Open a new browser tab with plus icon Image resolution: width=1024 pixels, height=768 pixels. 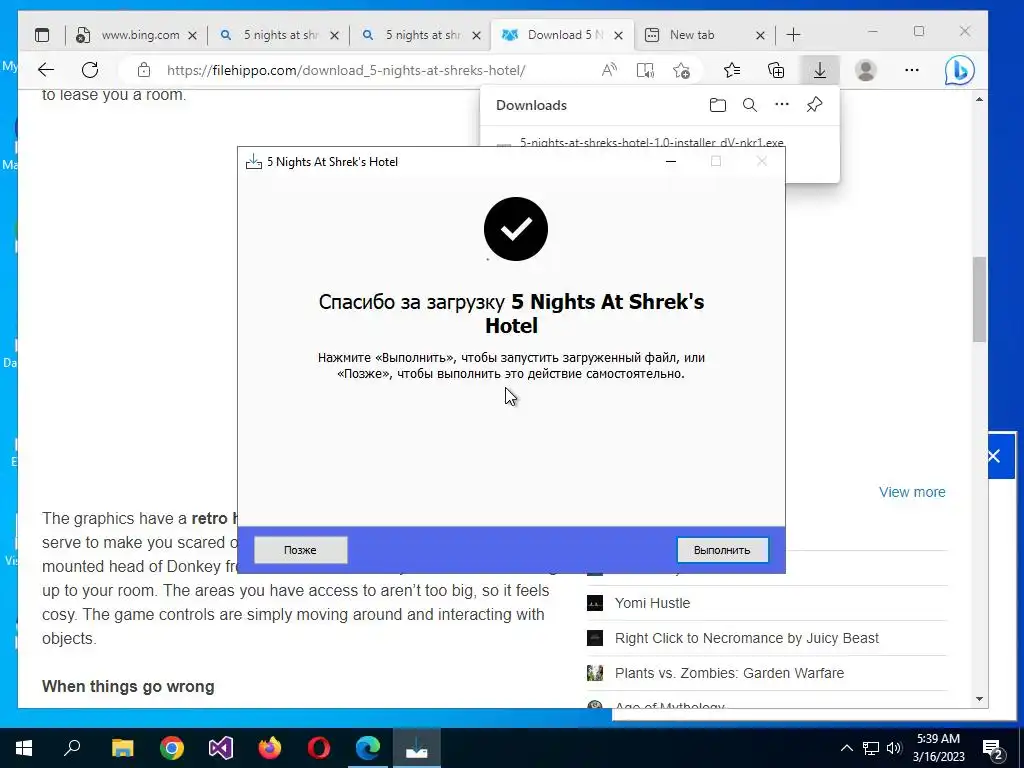tap(793, 35)
